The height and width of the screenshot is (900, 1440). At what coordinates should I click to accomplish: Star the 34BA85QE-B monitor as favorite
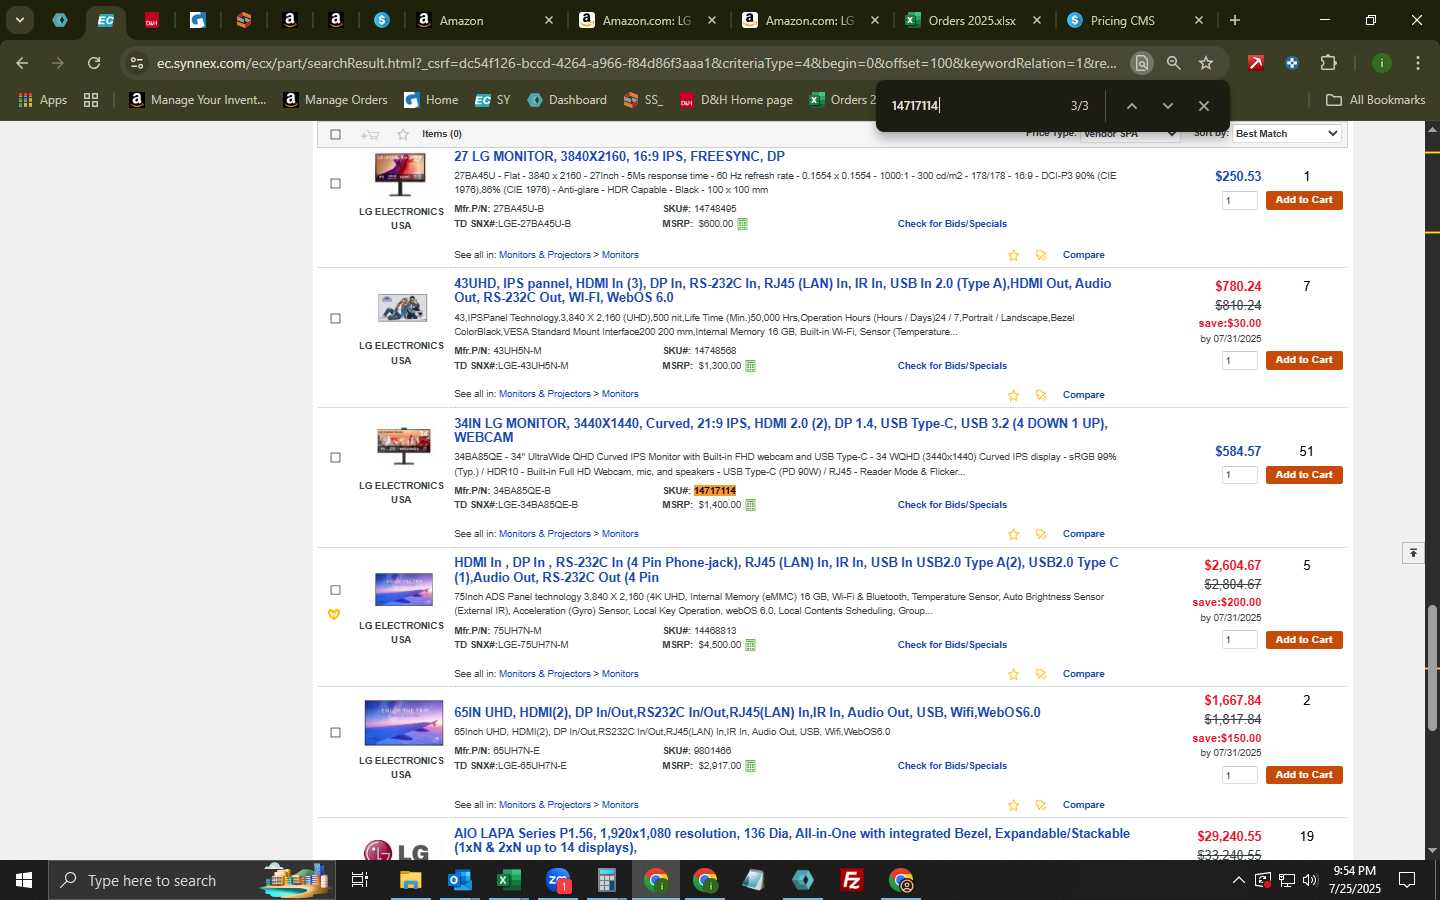(1013, 534)
